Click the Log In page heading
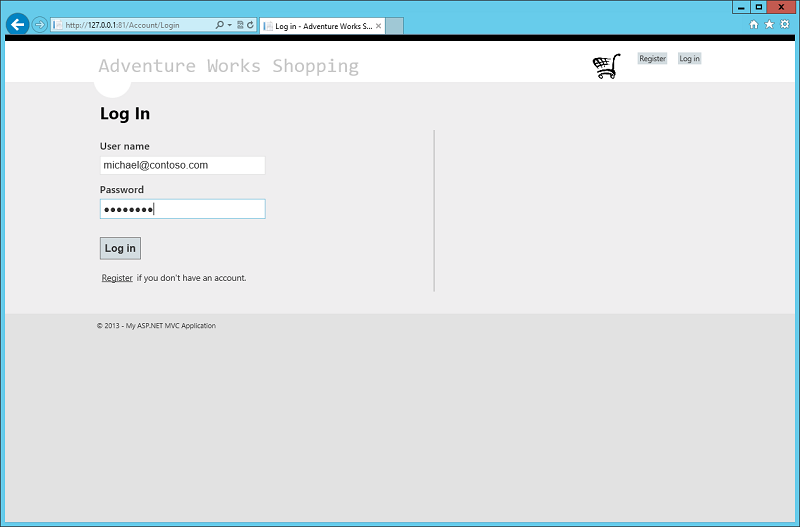This screenshot has width=800, height=527. click(x=125, y=113)
